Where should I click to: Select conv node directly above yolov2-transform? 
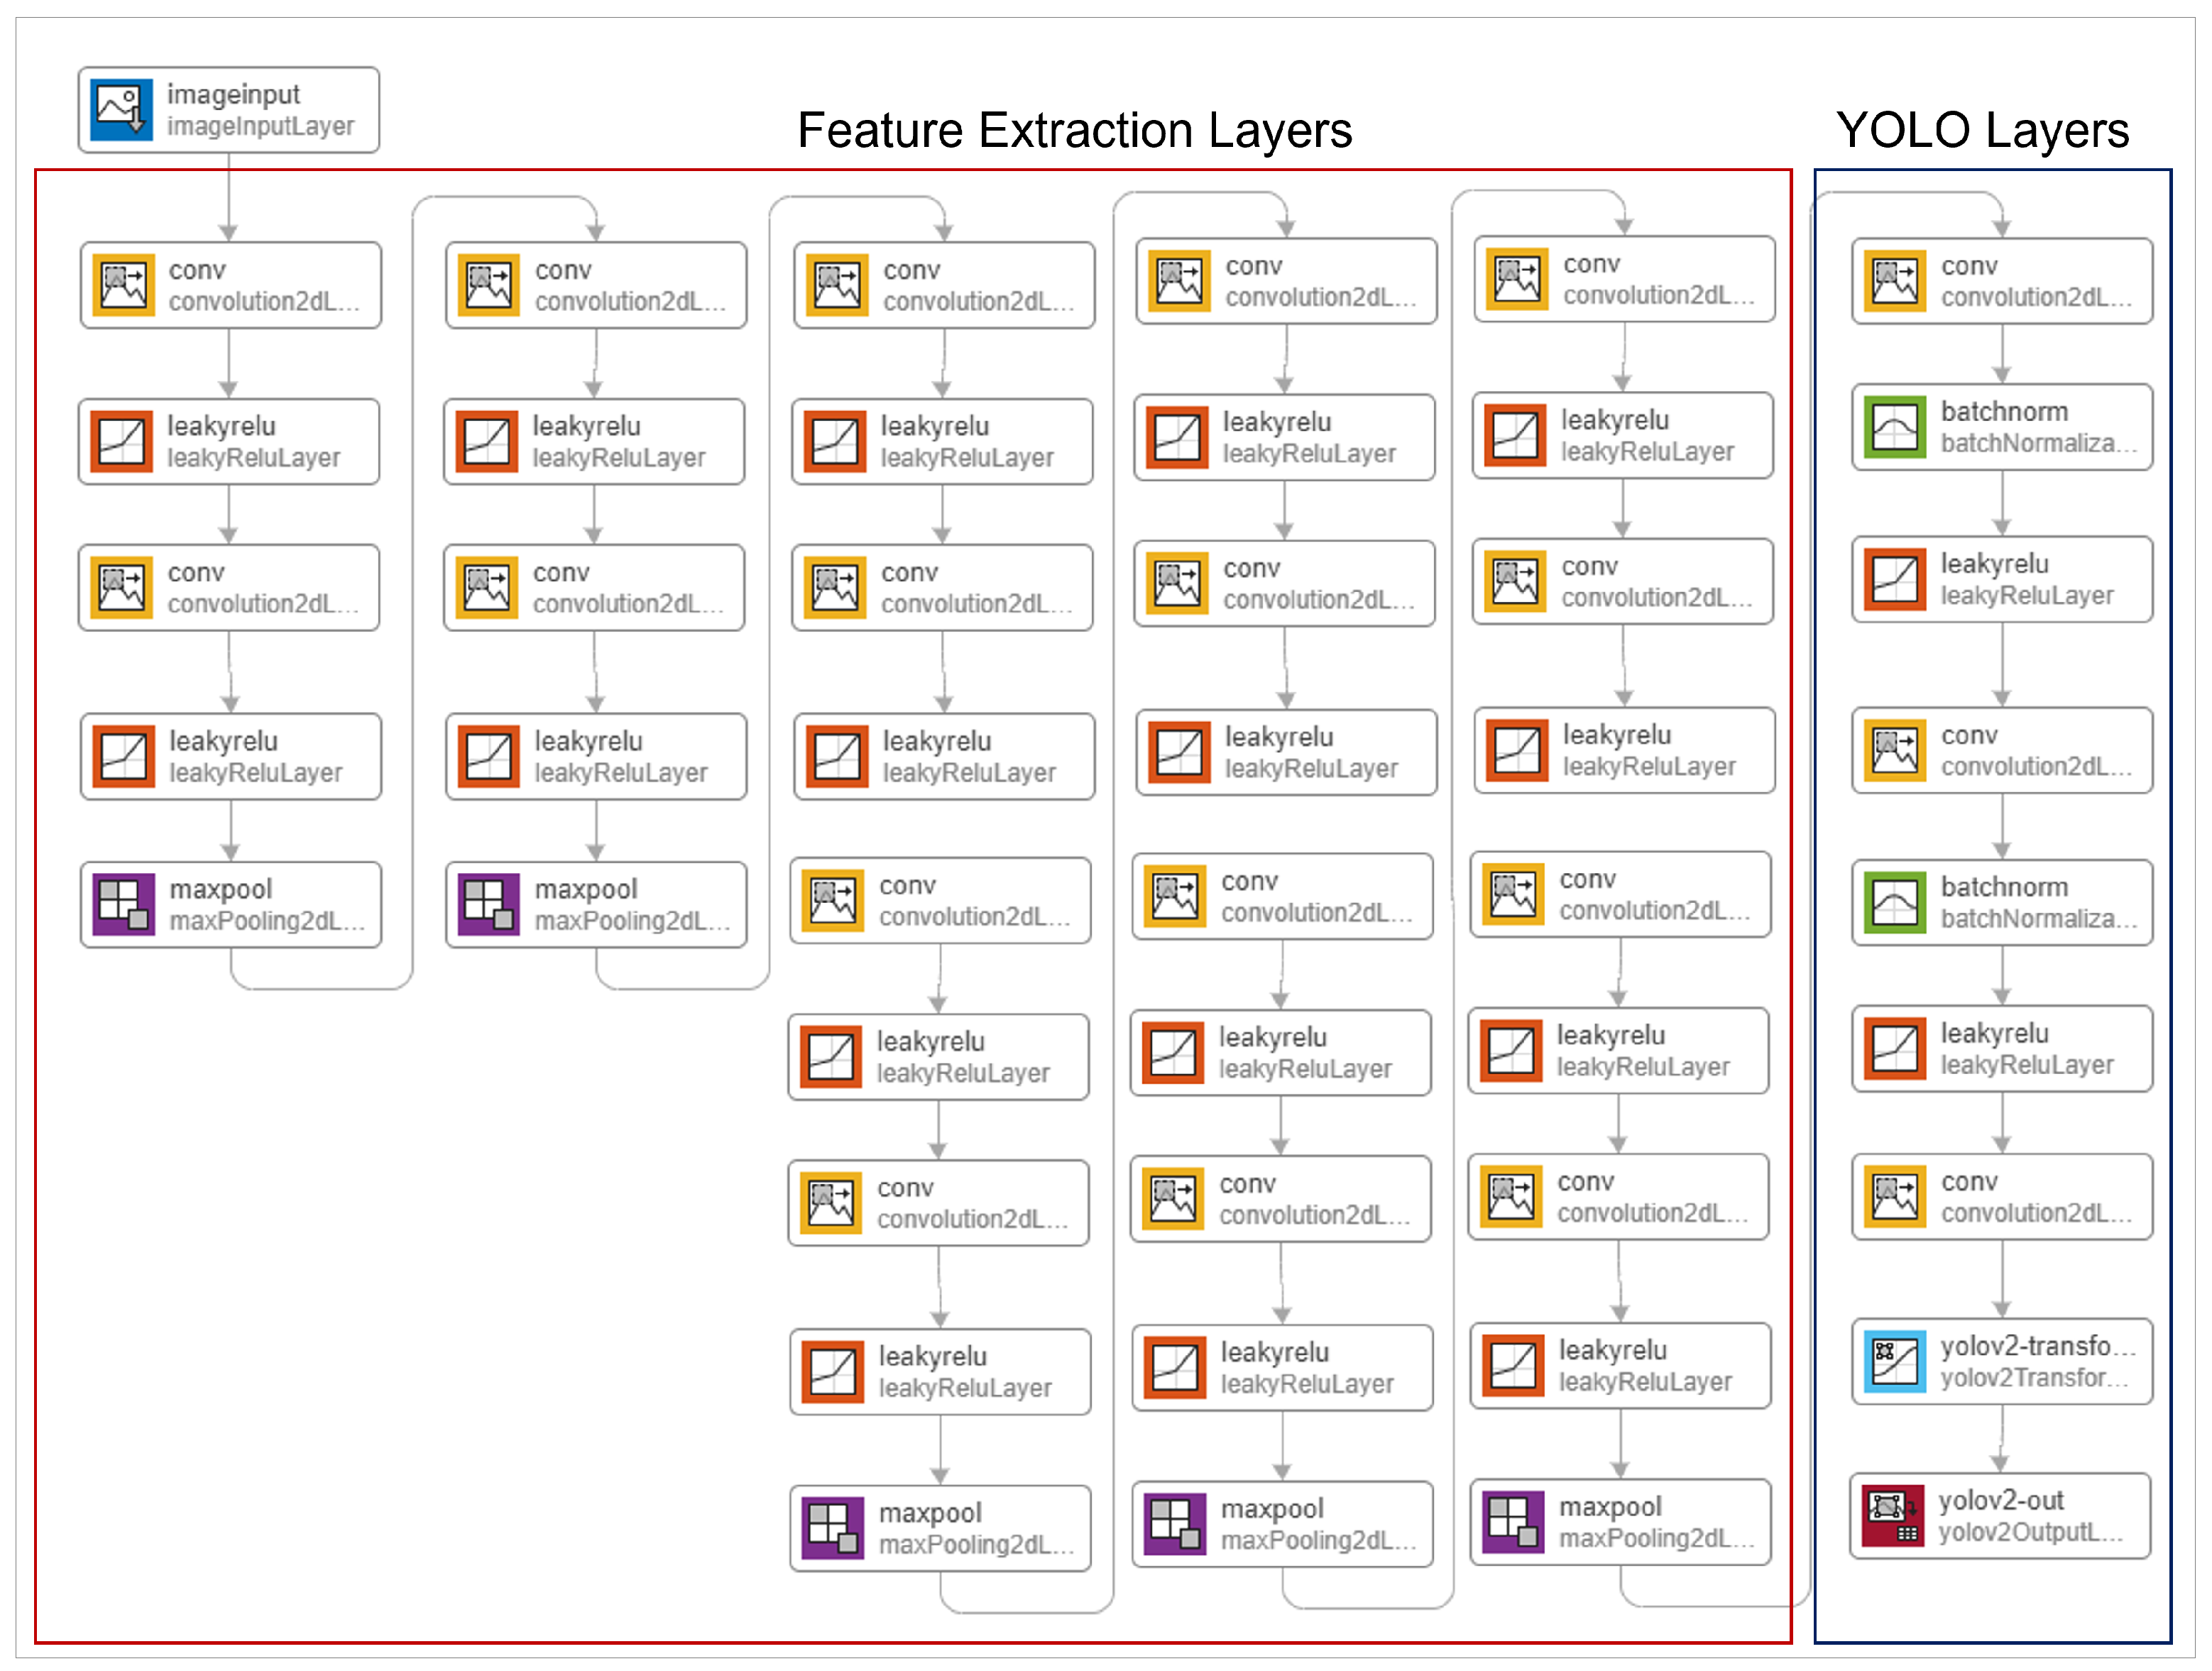(x=2002, y=1197)
